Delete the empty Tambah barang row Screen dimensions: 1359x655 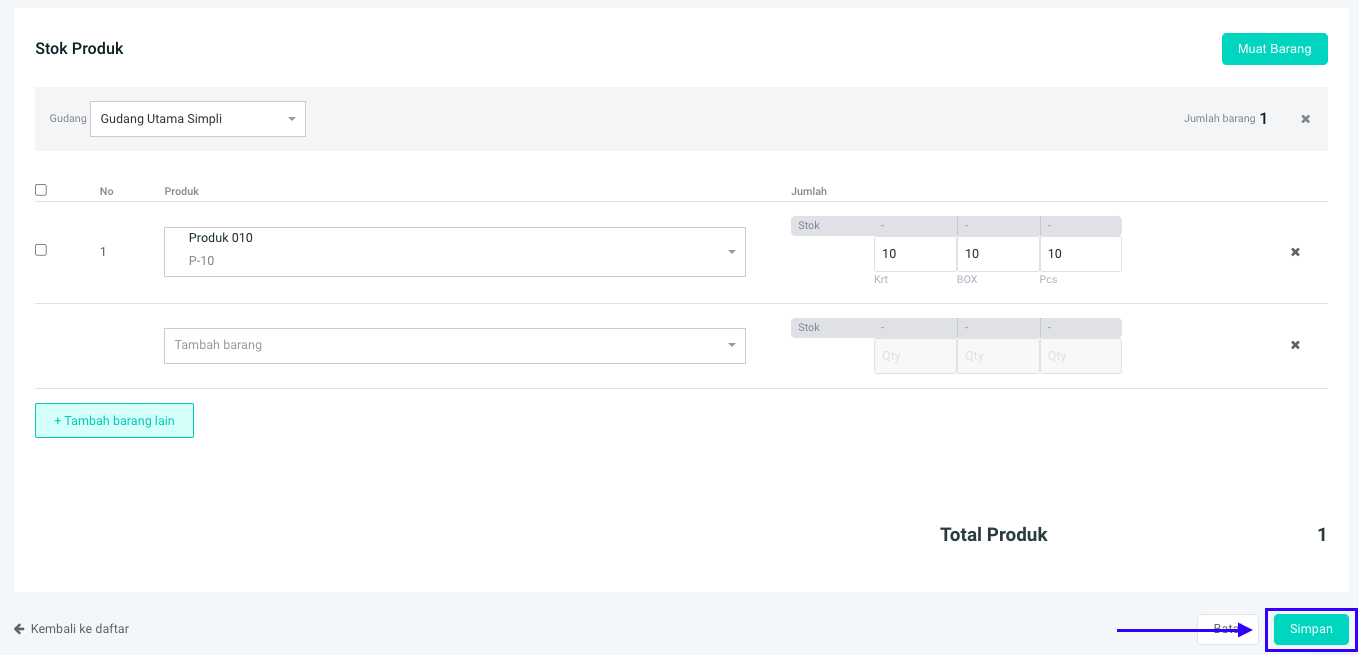coord(1295,345)
